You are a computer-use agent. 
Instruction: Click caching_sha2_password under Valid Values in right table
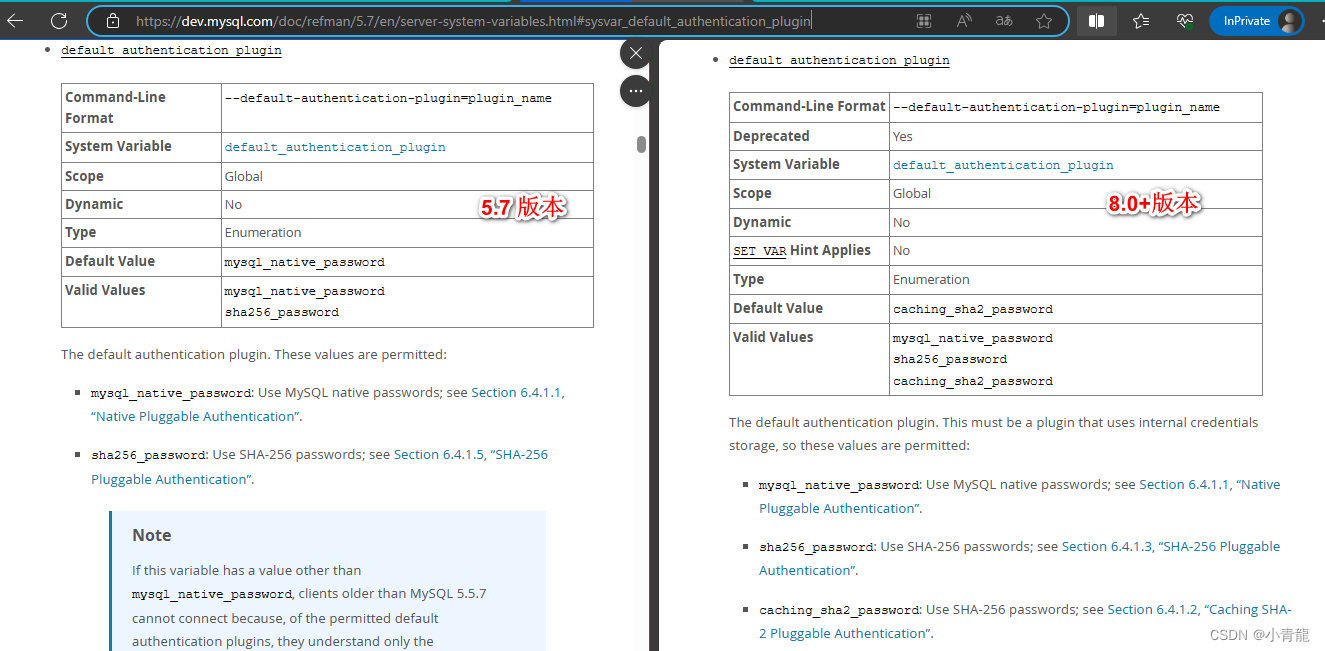coord(973,381)
